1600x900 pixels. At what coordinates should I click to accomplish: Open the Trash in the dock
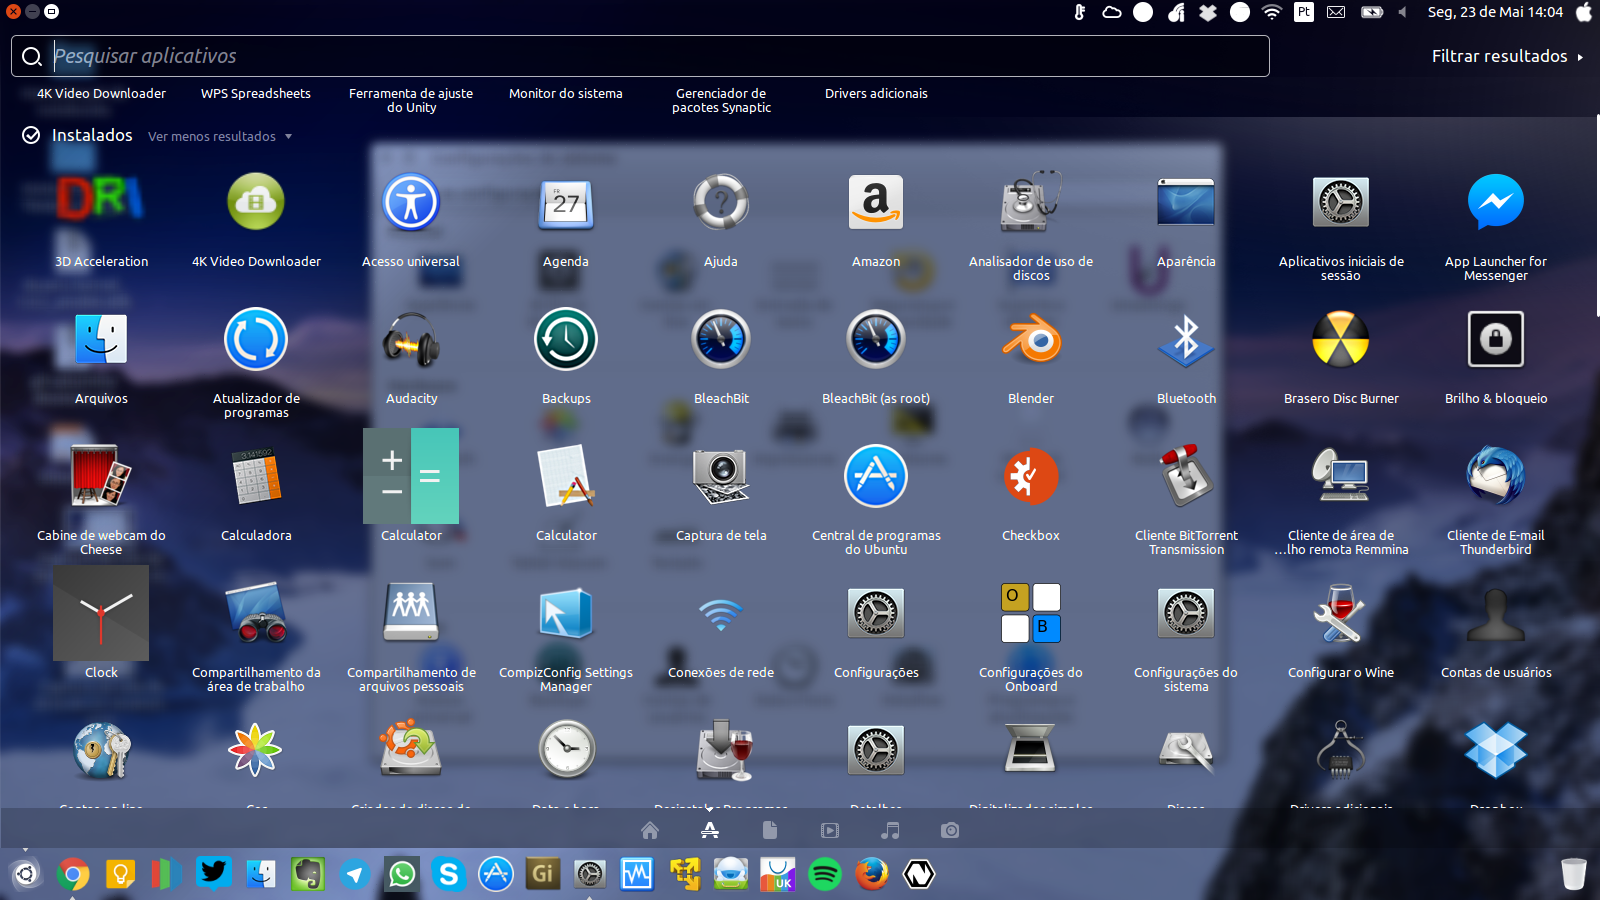coord(1574,874)
